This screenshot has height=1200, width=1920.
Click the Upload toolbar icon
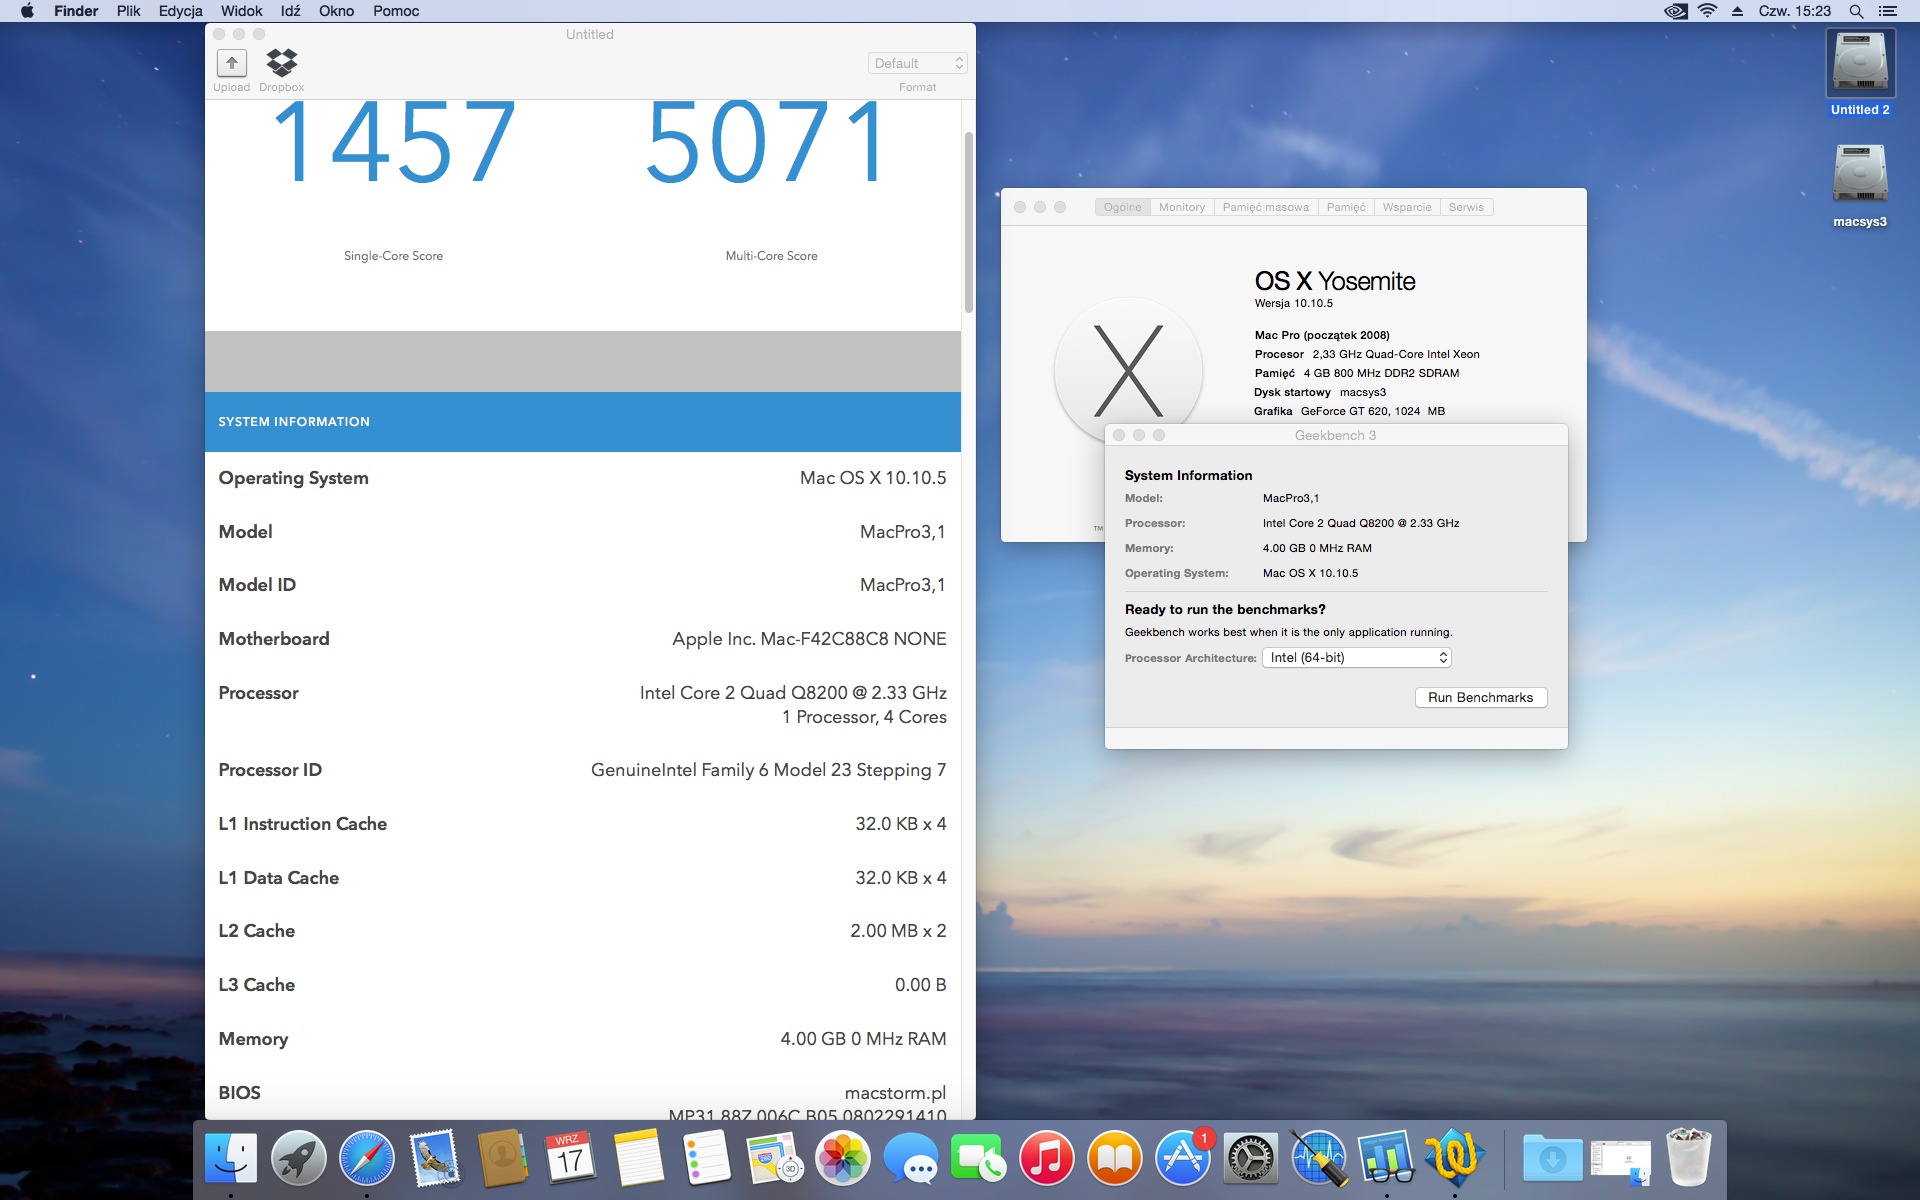tap(231, 64)
